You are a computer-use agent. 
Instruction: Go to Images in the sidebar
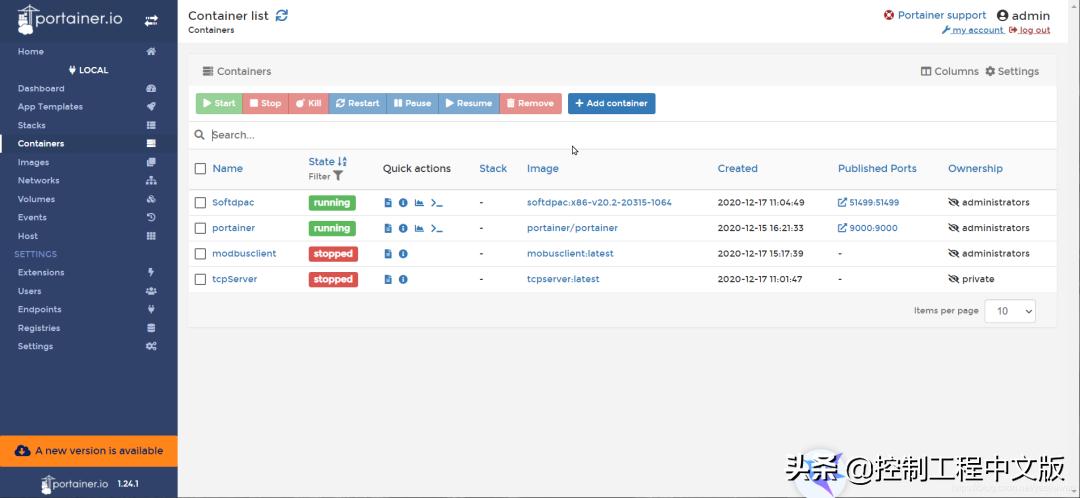[33, 162]
